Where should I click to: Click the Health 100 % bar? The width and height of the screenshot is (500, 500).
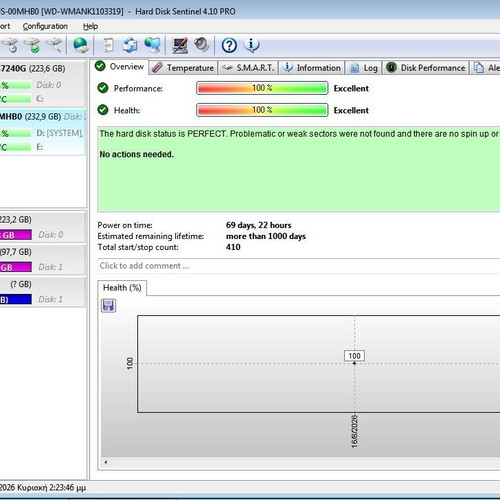coord(262,110)
